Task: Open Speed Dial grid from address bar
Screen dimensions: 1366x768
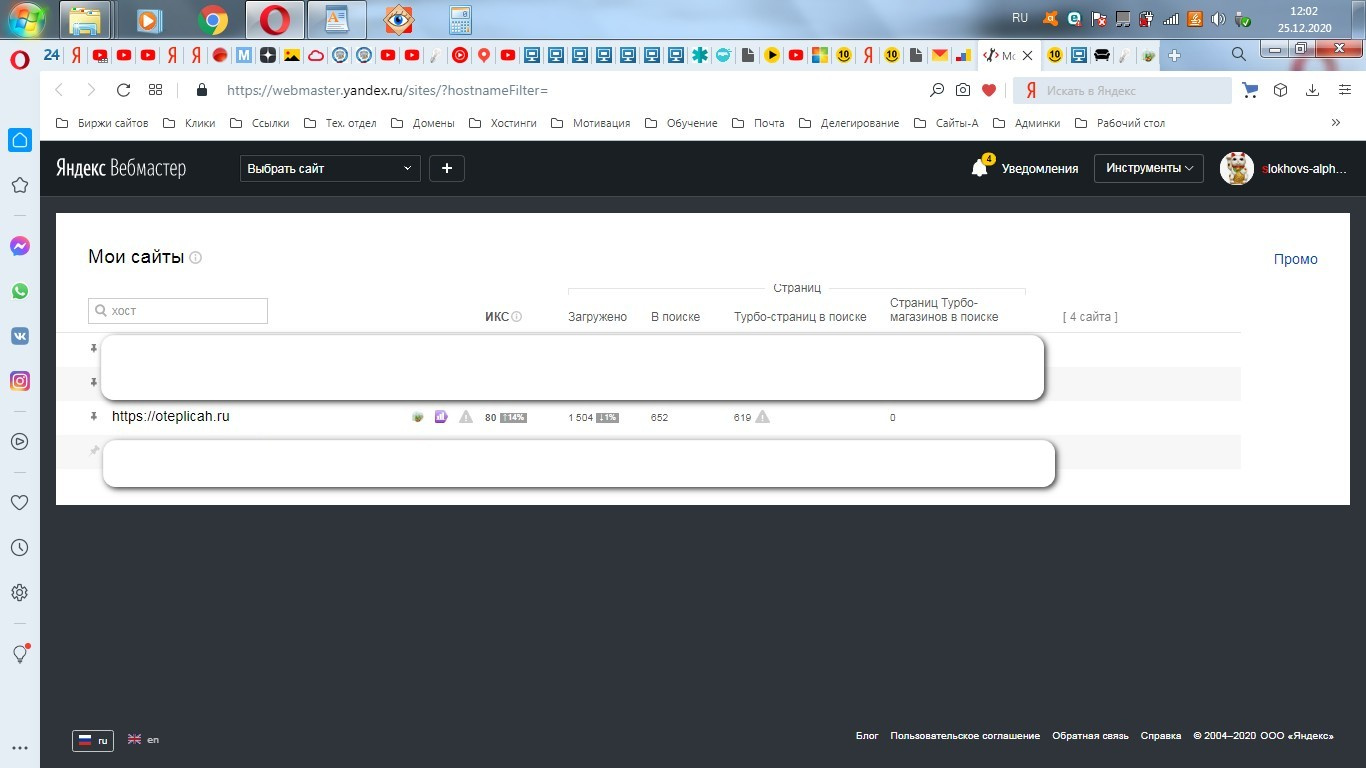Action: [x=155, y=90]
